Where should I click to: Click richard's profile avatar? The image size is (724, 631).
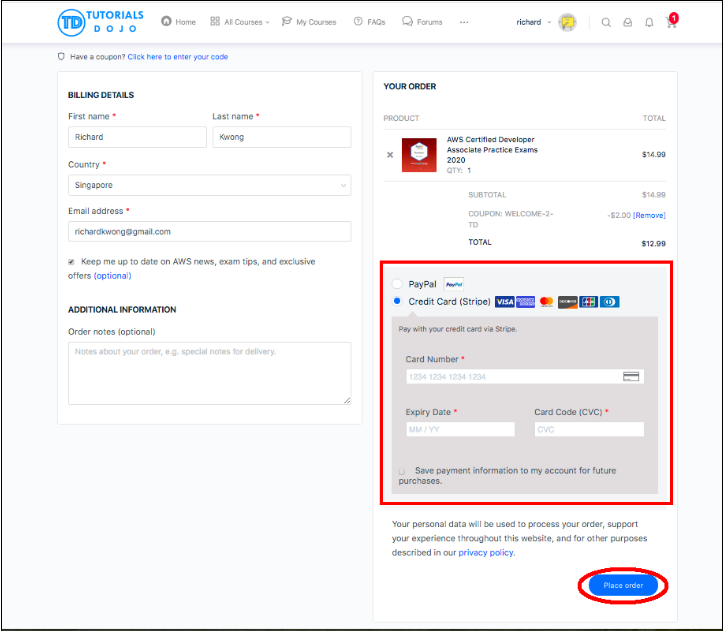(567, 22)
